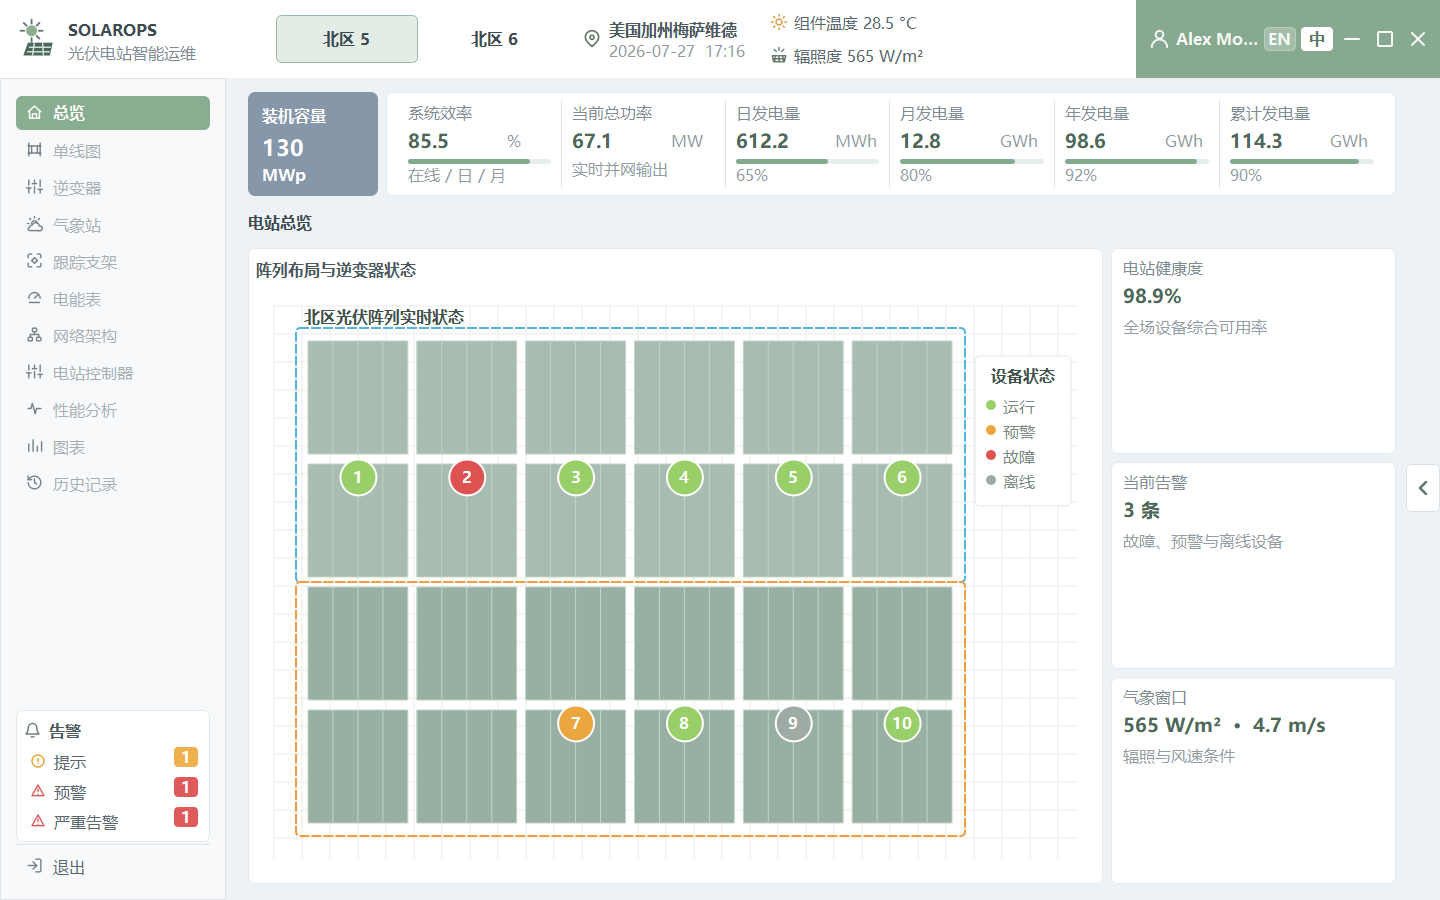Click the SolarOps sun panel logo
1440x900 pixels.
click(36, 38)
